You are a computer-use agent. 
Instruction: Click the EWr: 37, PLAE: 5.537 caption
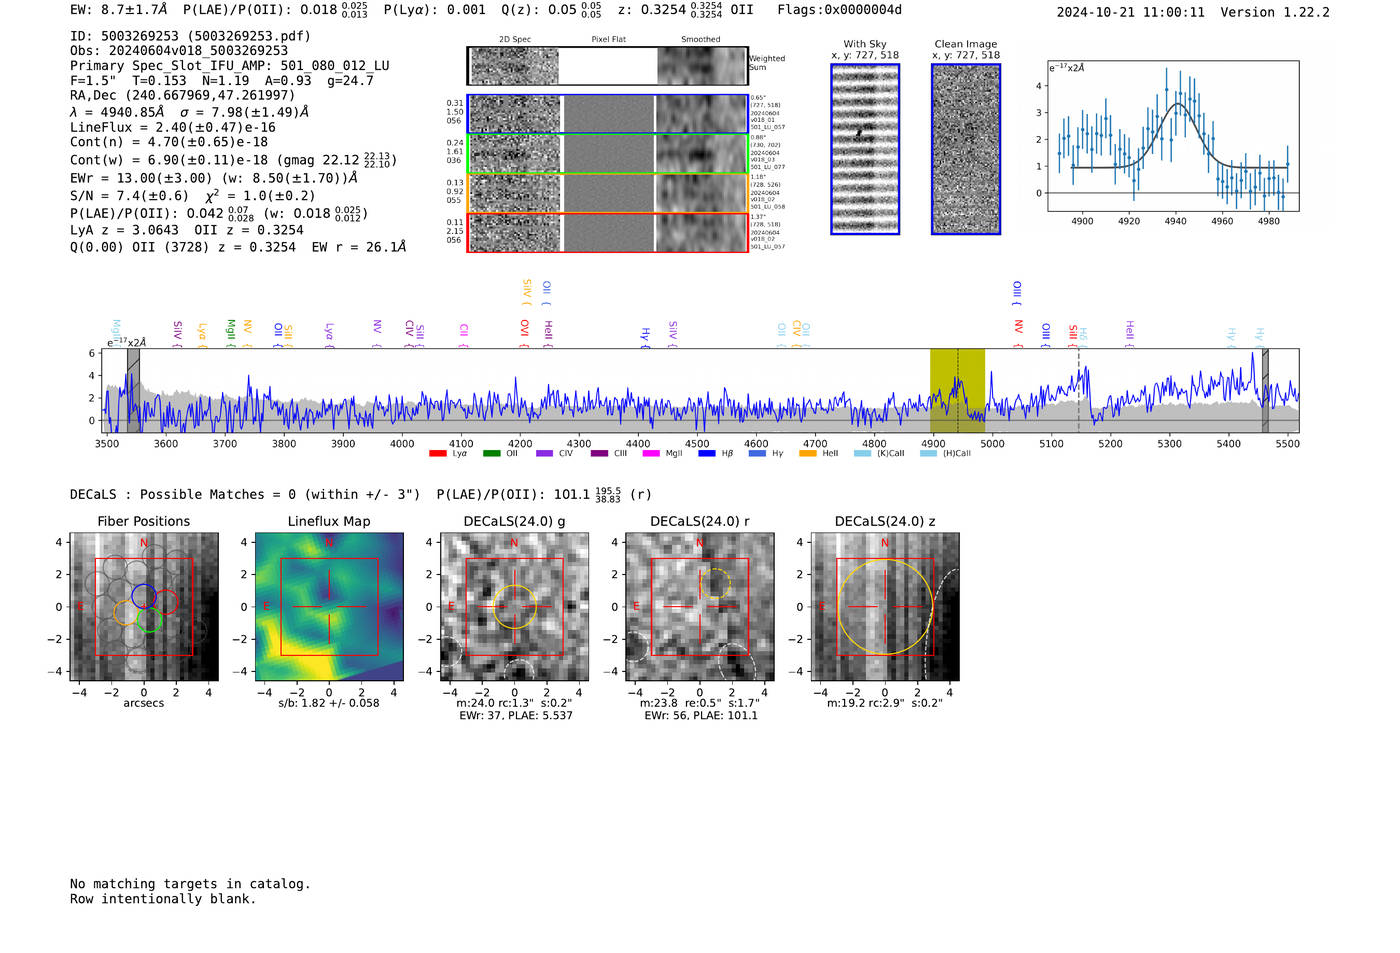tap(516, 716)
